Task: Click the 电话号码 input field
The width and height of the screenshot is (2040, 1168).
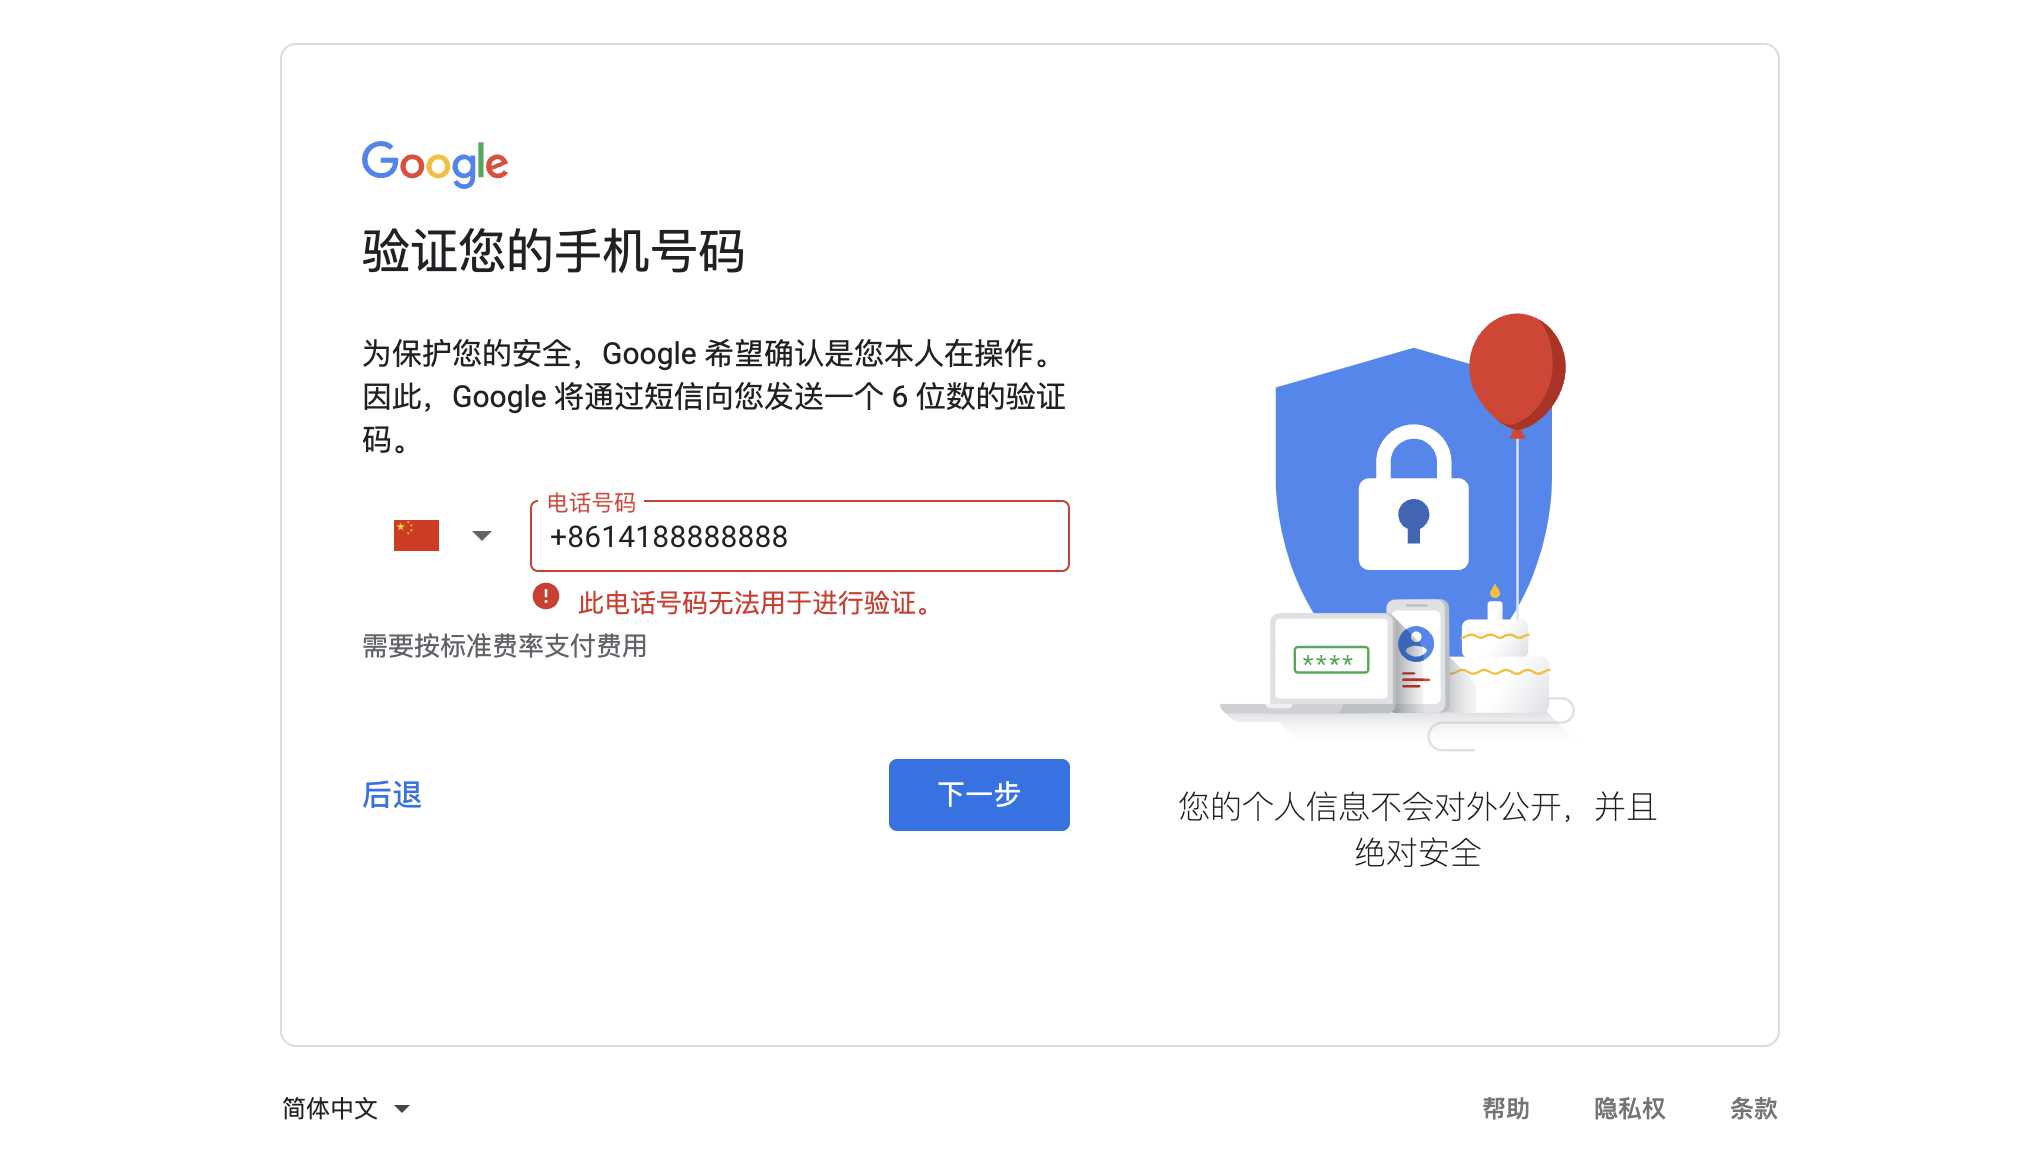Action: pyautogui.click(x=798, y=538)
